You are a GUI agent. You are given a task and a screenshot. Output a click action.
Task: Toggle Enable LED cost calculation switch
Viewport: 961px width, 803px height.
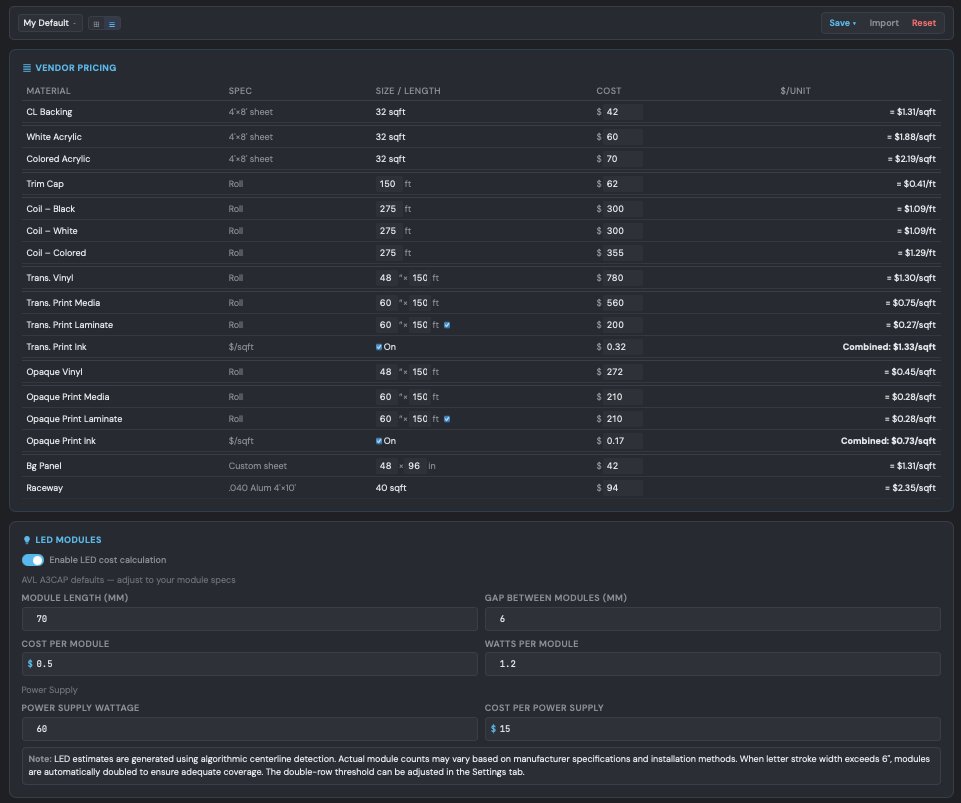click(x=33, y=560)
